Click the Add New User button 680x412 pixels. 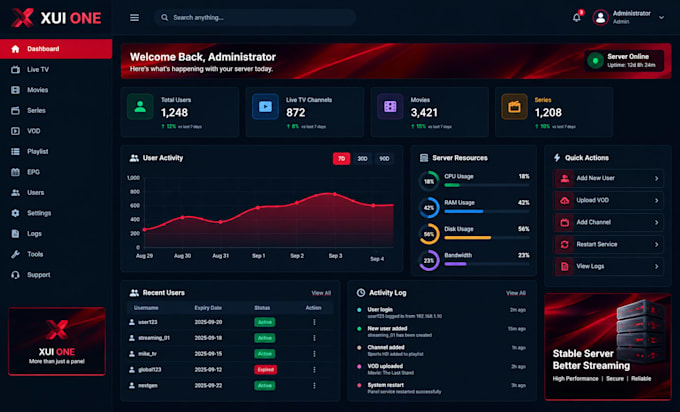tap(608, 178)
